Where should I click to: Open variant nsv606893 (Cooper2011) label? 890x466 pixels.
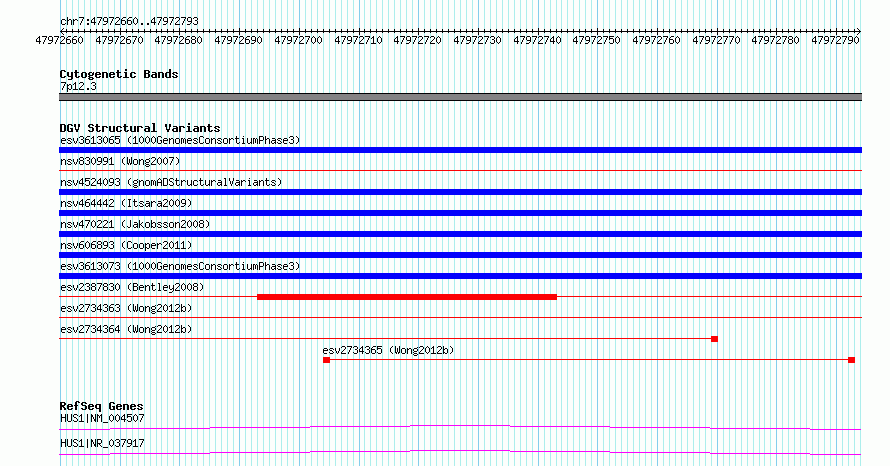[x=126, y=245]
